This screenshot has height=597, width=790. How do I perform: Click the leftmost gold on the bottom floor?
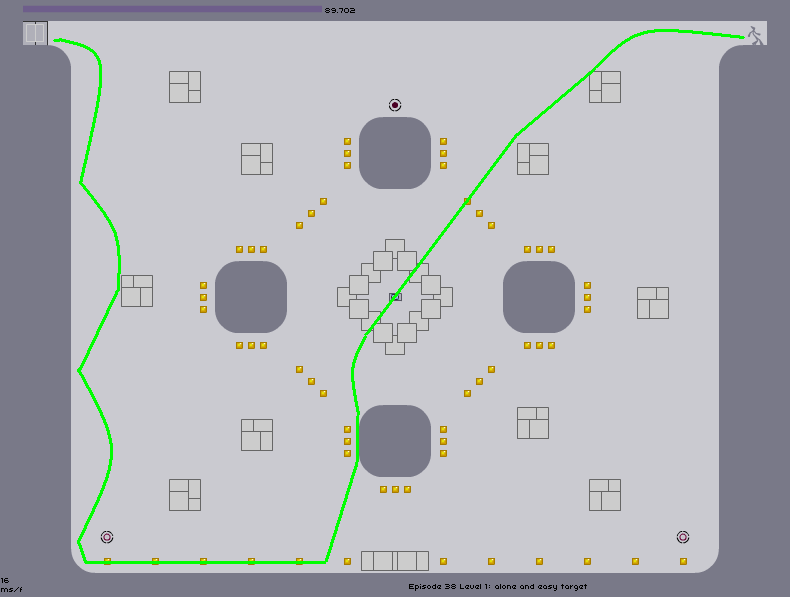click(107, 561)
